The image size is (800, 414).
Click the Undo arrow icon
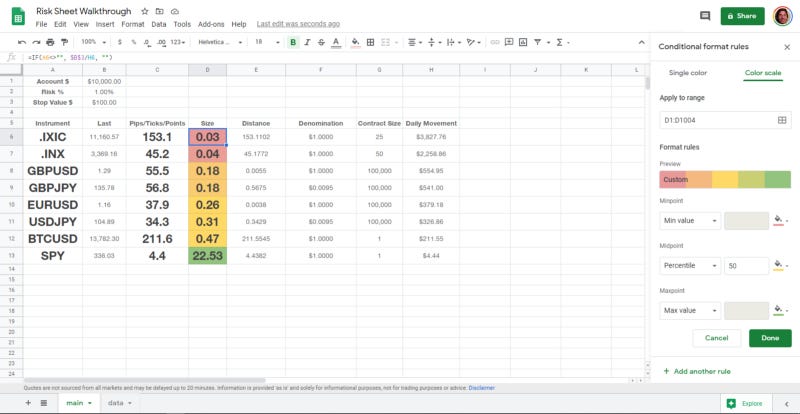[x=21, y=42]
